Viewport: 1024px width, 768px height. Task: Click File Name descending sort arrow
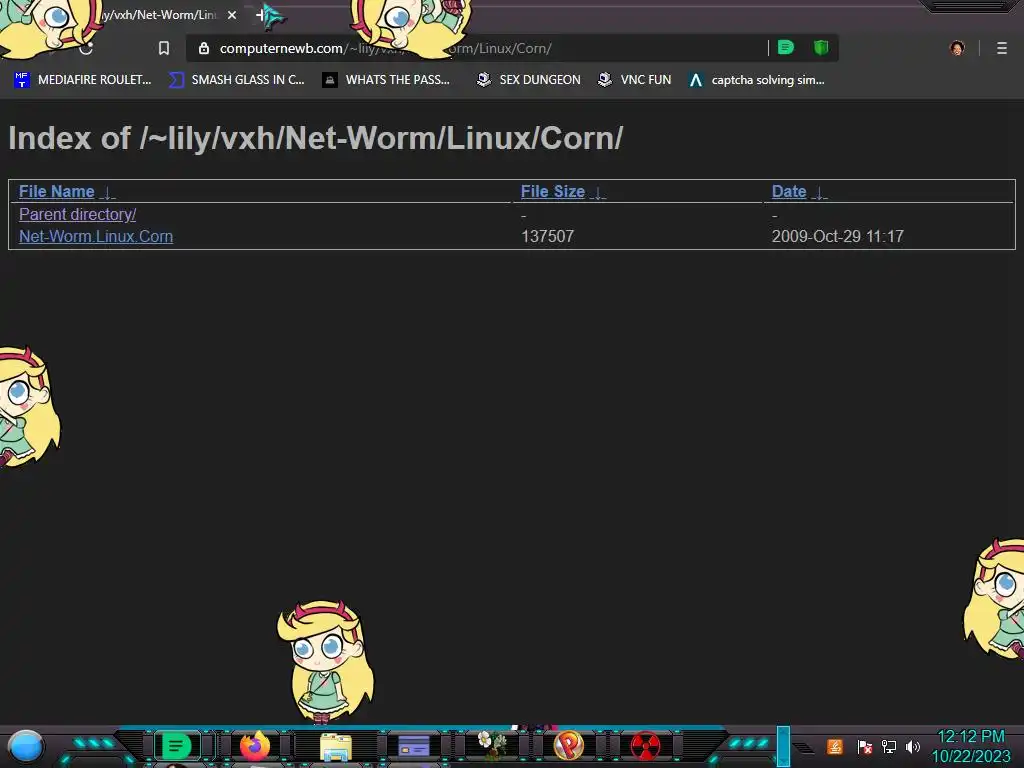pos(108,193)
